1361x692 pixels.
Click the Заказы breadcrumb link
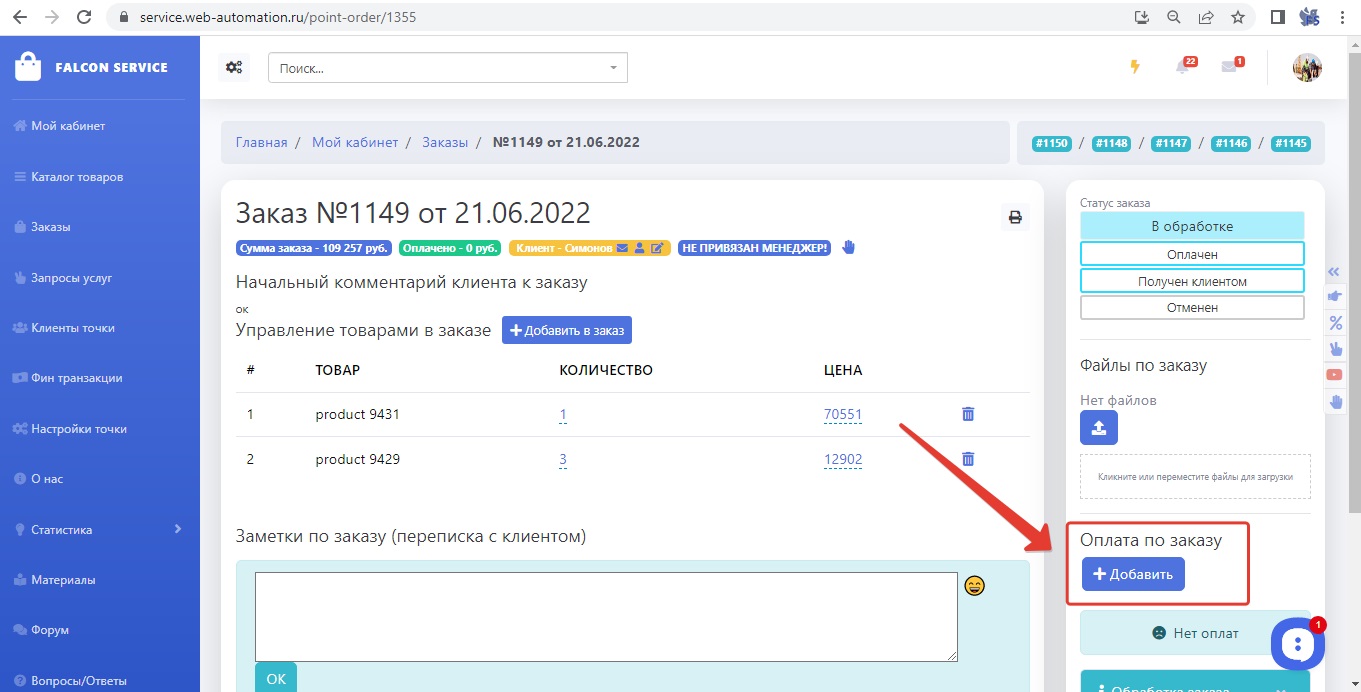click(445, 142)
